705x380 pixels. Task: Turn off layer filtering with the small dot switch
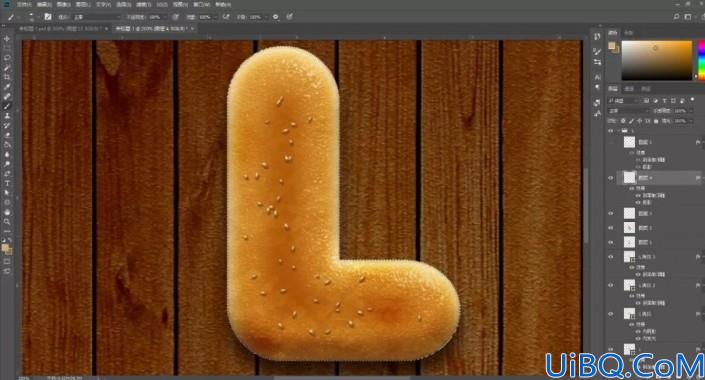point(692,99)
